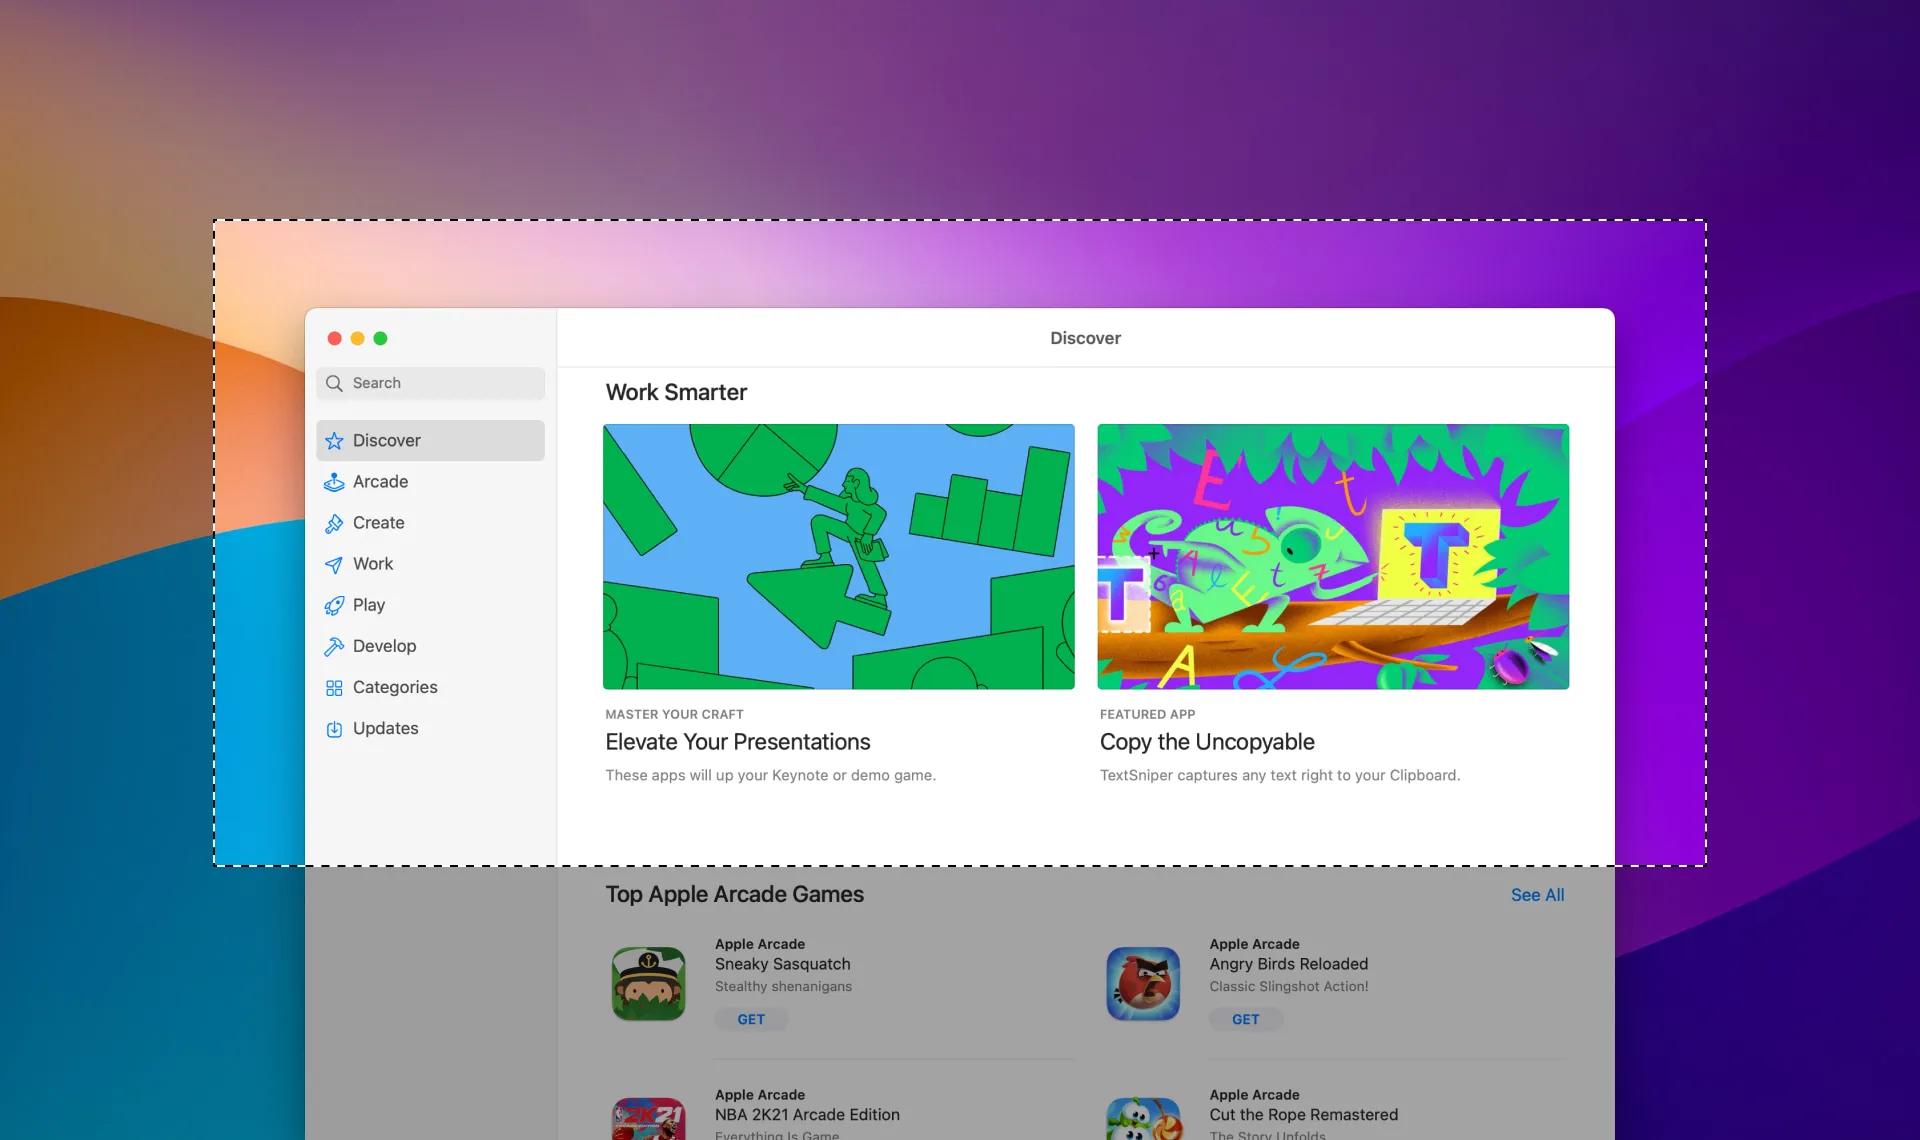The image size is (1920, 1140).
Task: Click the Work Smarter section heading
Action: [676, 392]
